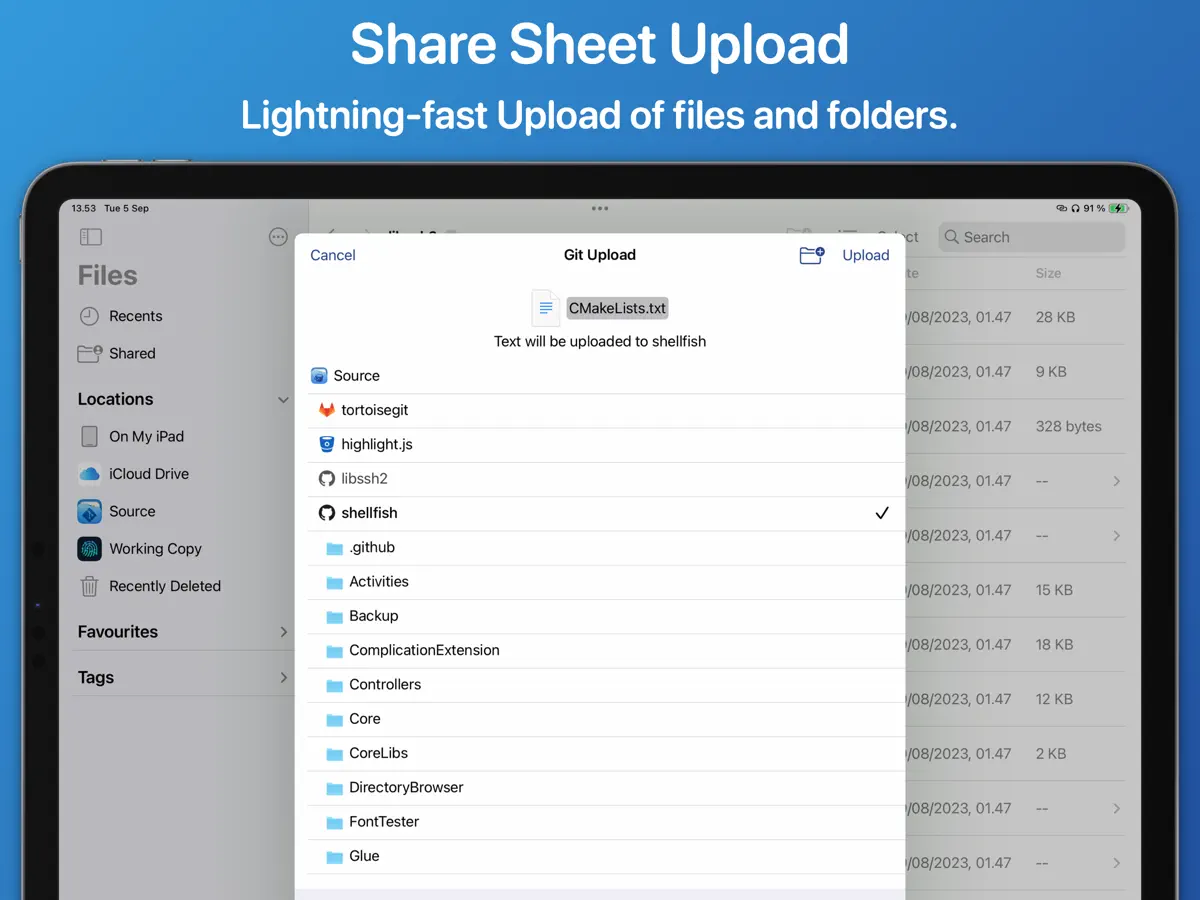This screenshot has height=900, width=1200.
Task: Toggle the checkmark on shellfish repository
Action: coord(882,513)
